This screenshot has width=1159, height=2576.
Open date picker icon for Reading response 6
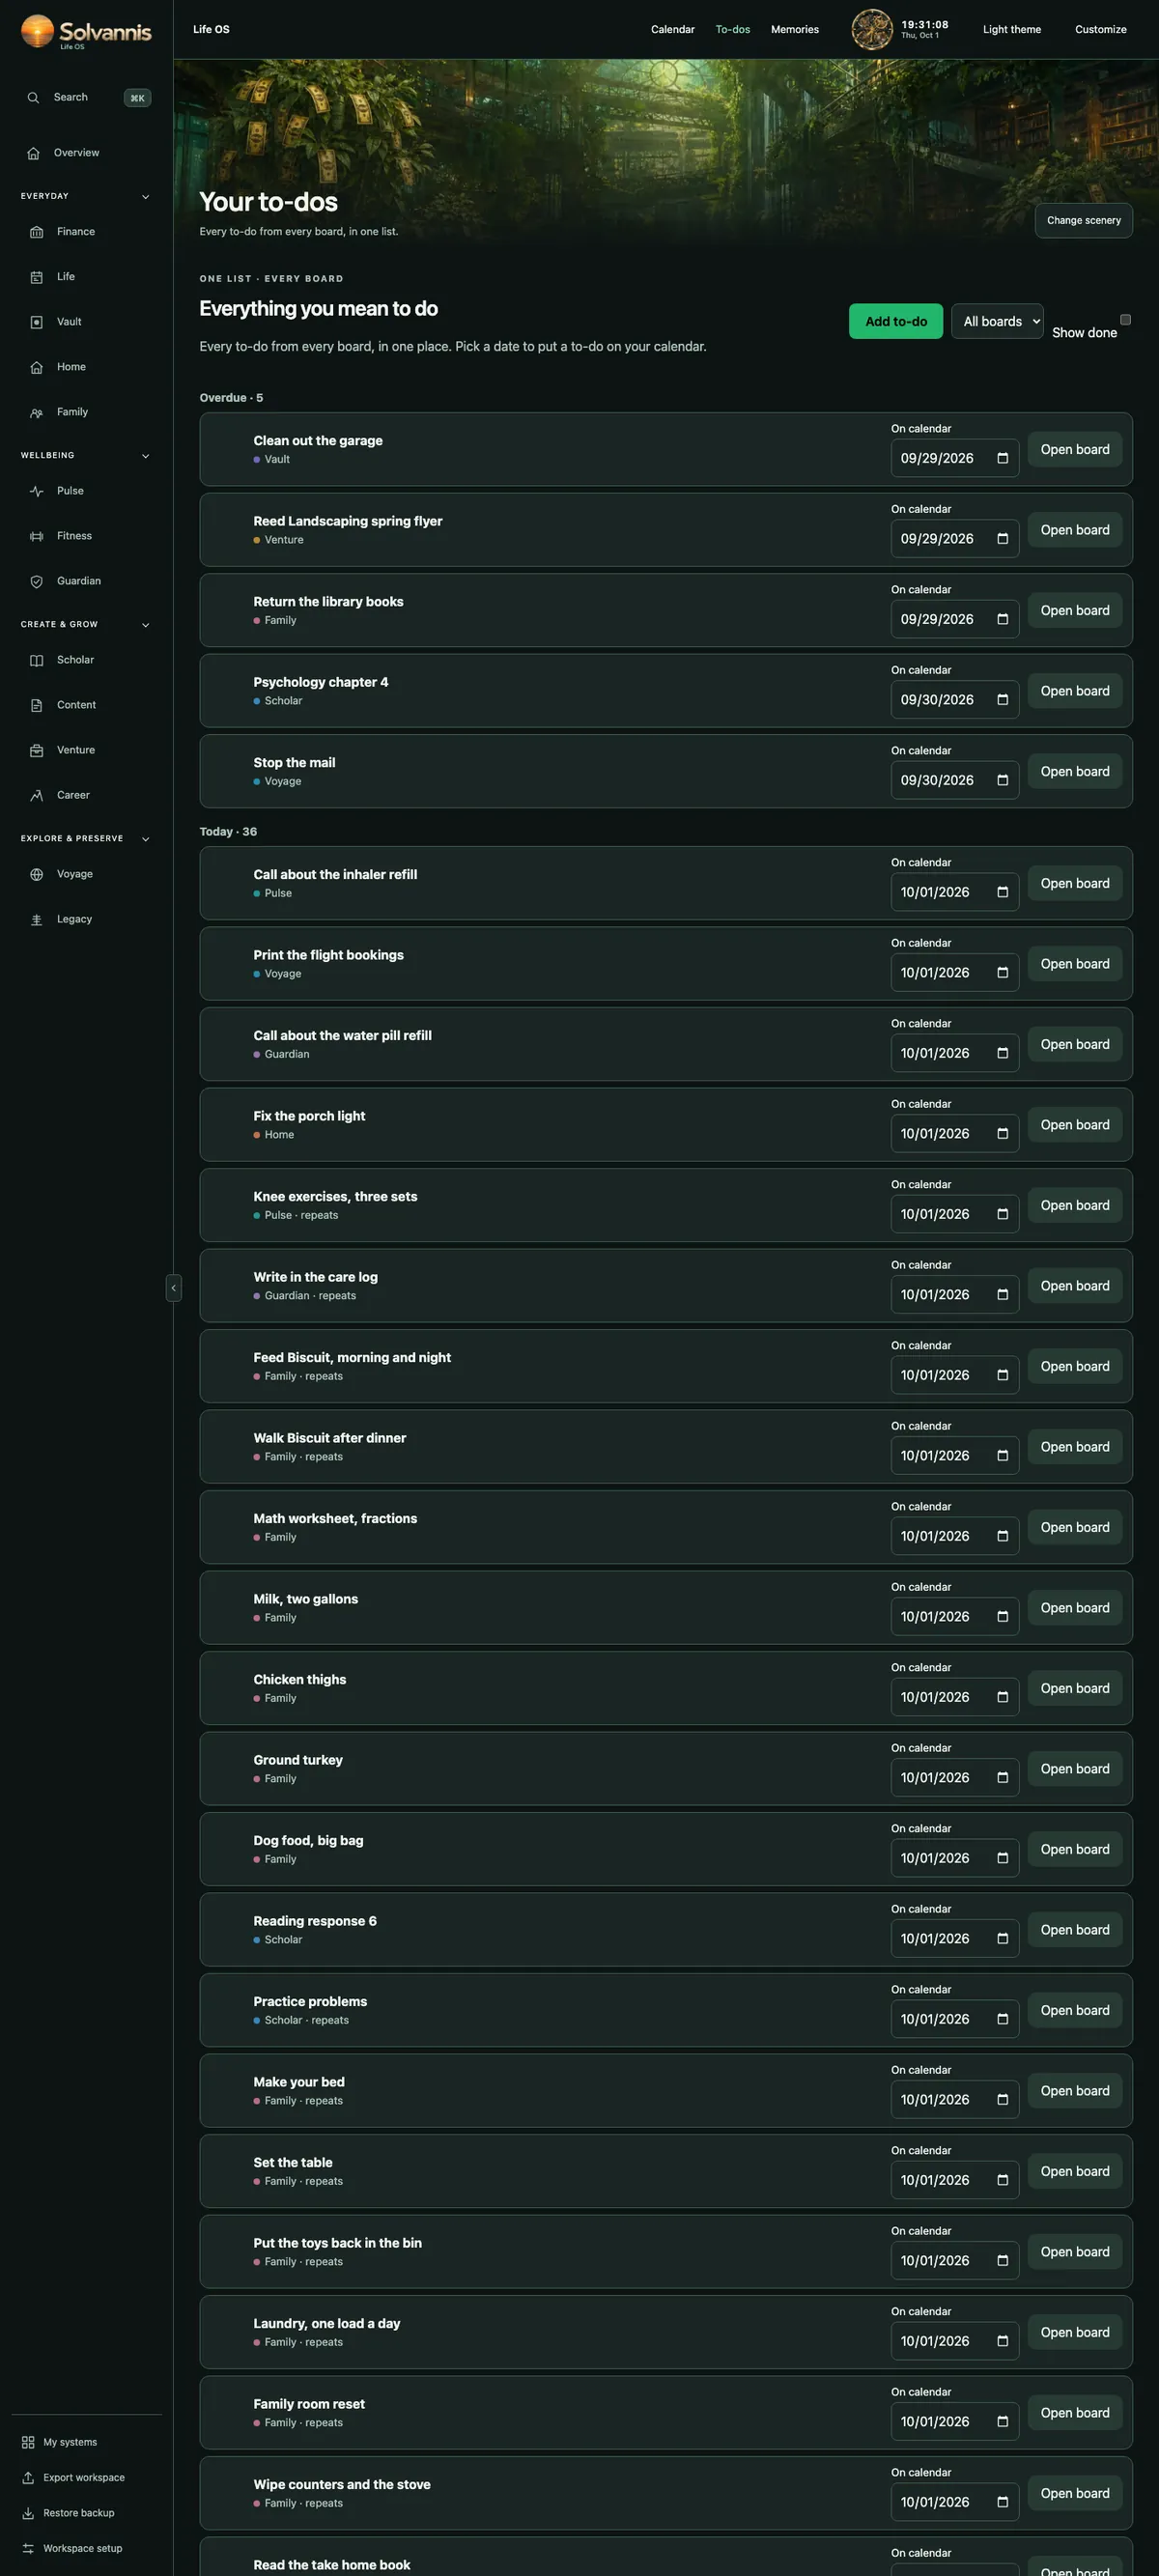pos(1002,1938)
